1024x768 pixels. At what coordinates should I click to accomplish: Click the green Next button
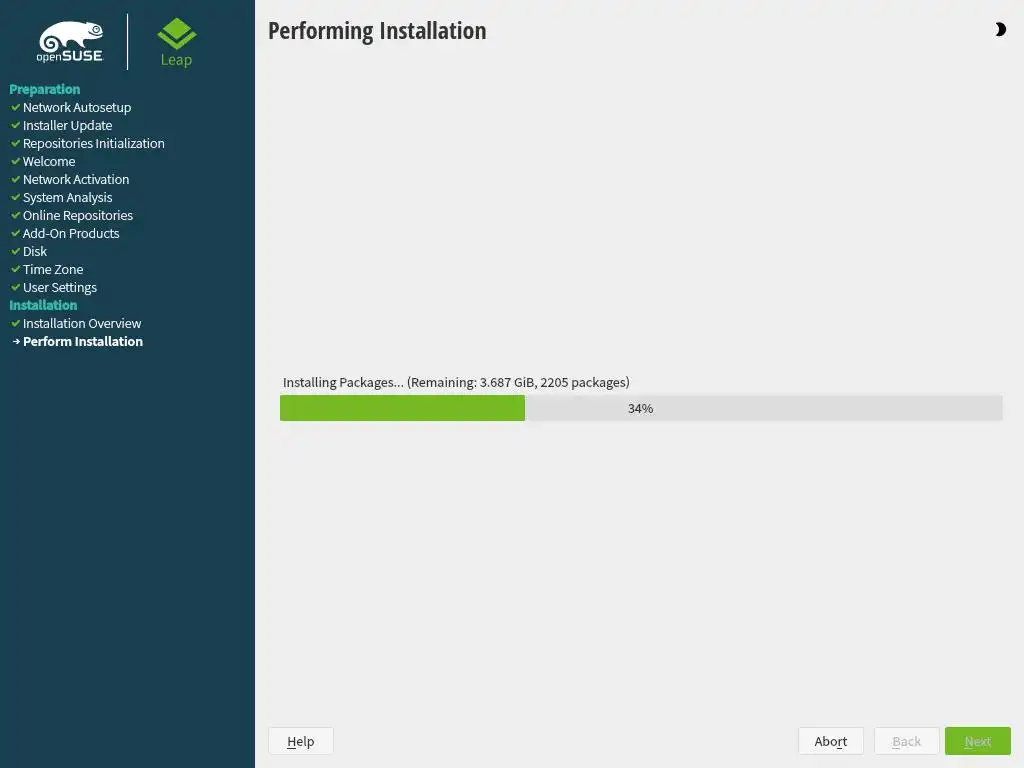pyautogui.click(x=978, y=741)
